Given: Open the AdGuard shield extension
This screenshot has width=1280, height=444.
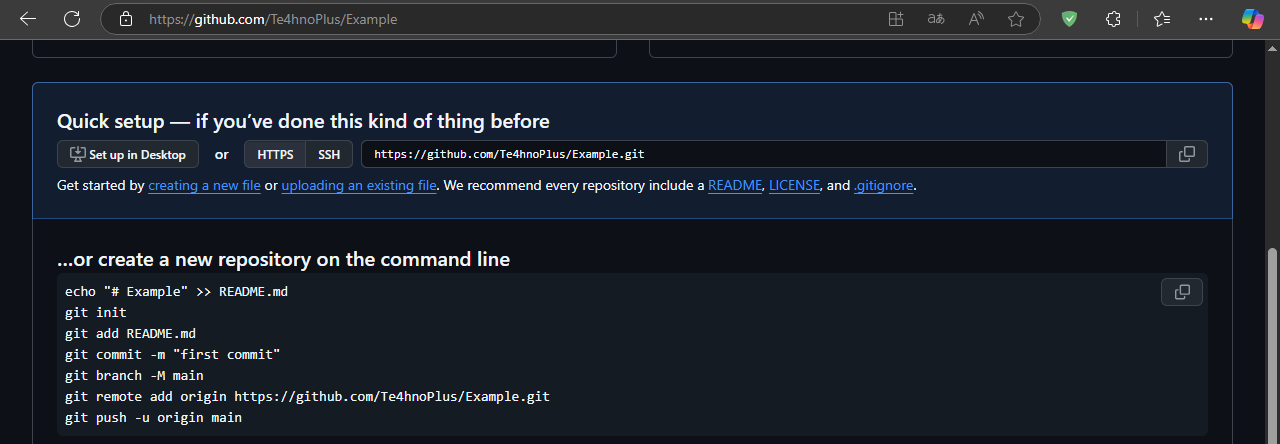Looking at the screenshot, I should click(1069, 19).
